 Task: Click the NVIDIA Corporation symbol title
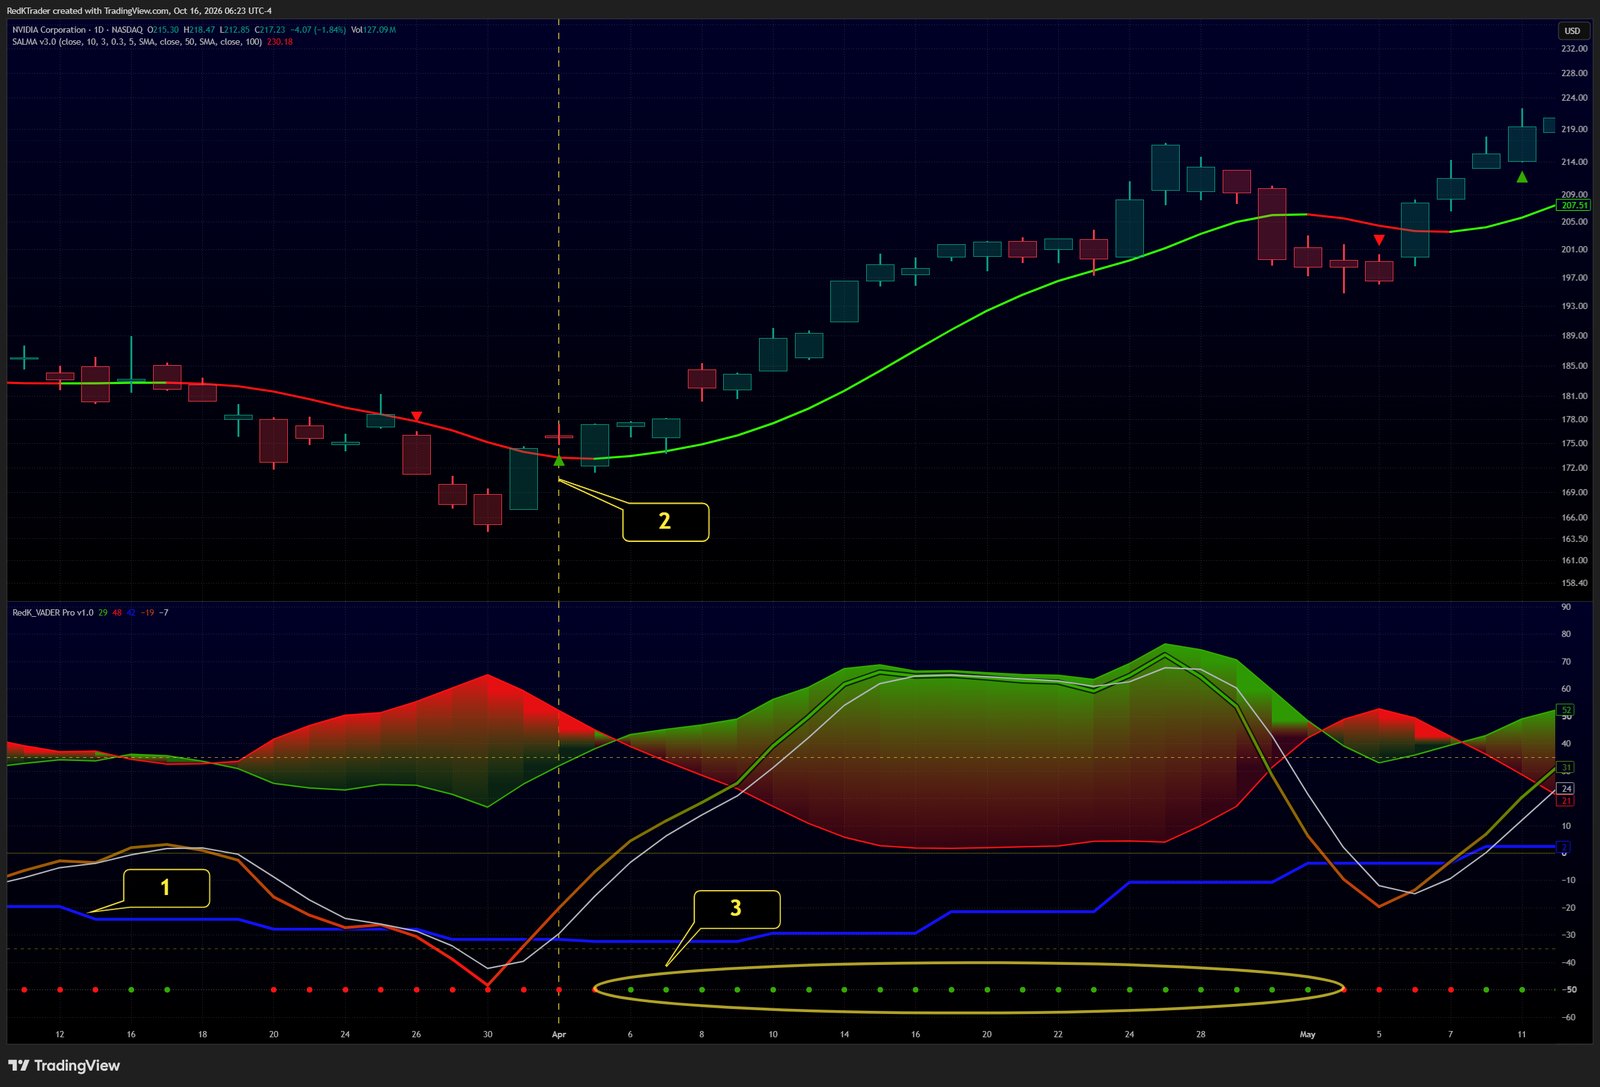(49, 30)
